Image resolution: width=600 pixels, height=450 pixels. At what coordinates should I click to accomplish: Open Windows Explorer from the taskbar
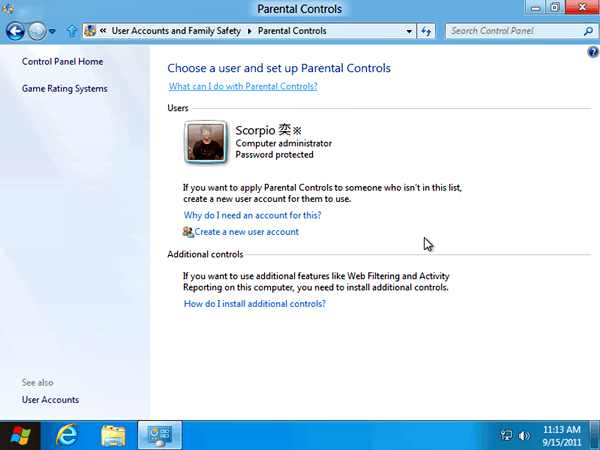(113, 435)
